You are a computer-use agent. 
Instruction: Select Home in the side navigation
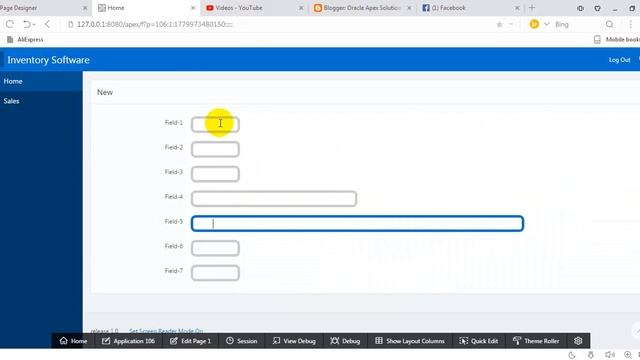(x=41, y=81)
